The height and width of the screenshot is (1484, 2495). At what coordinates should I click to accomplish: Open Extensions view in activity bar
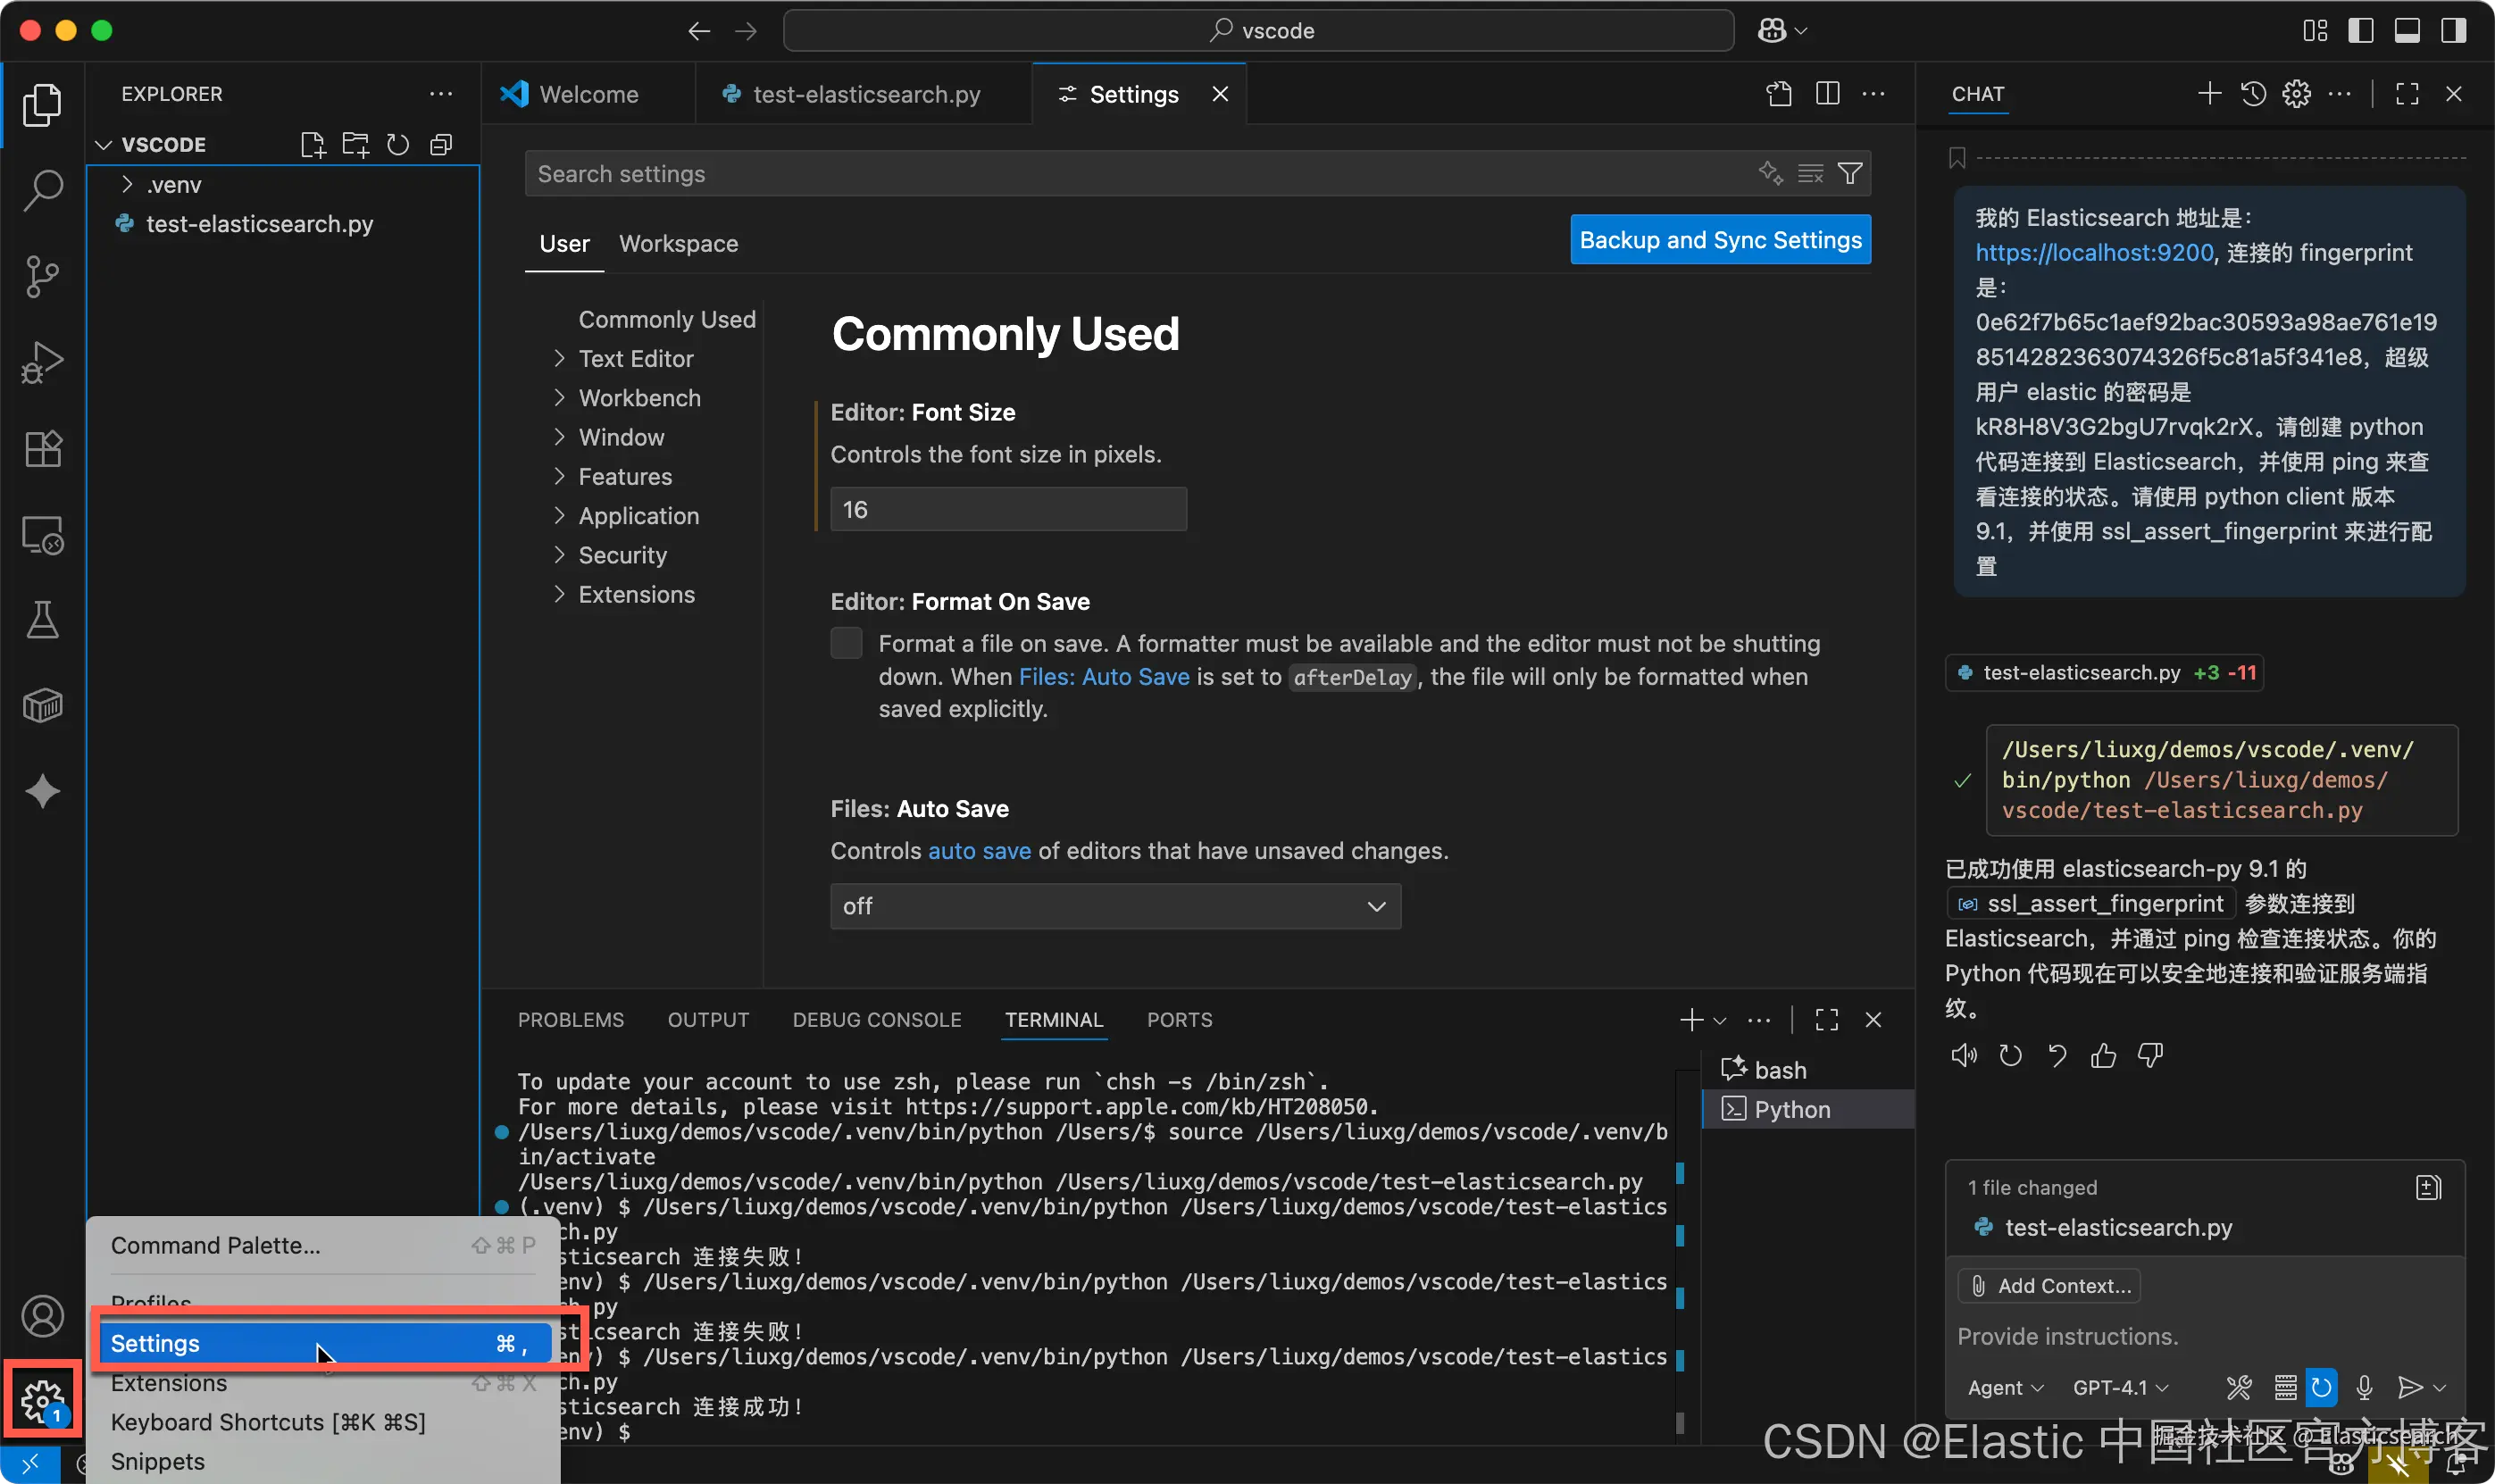[42, 449]
